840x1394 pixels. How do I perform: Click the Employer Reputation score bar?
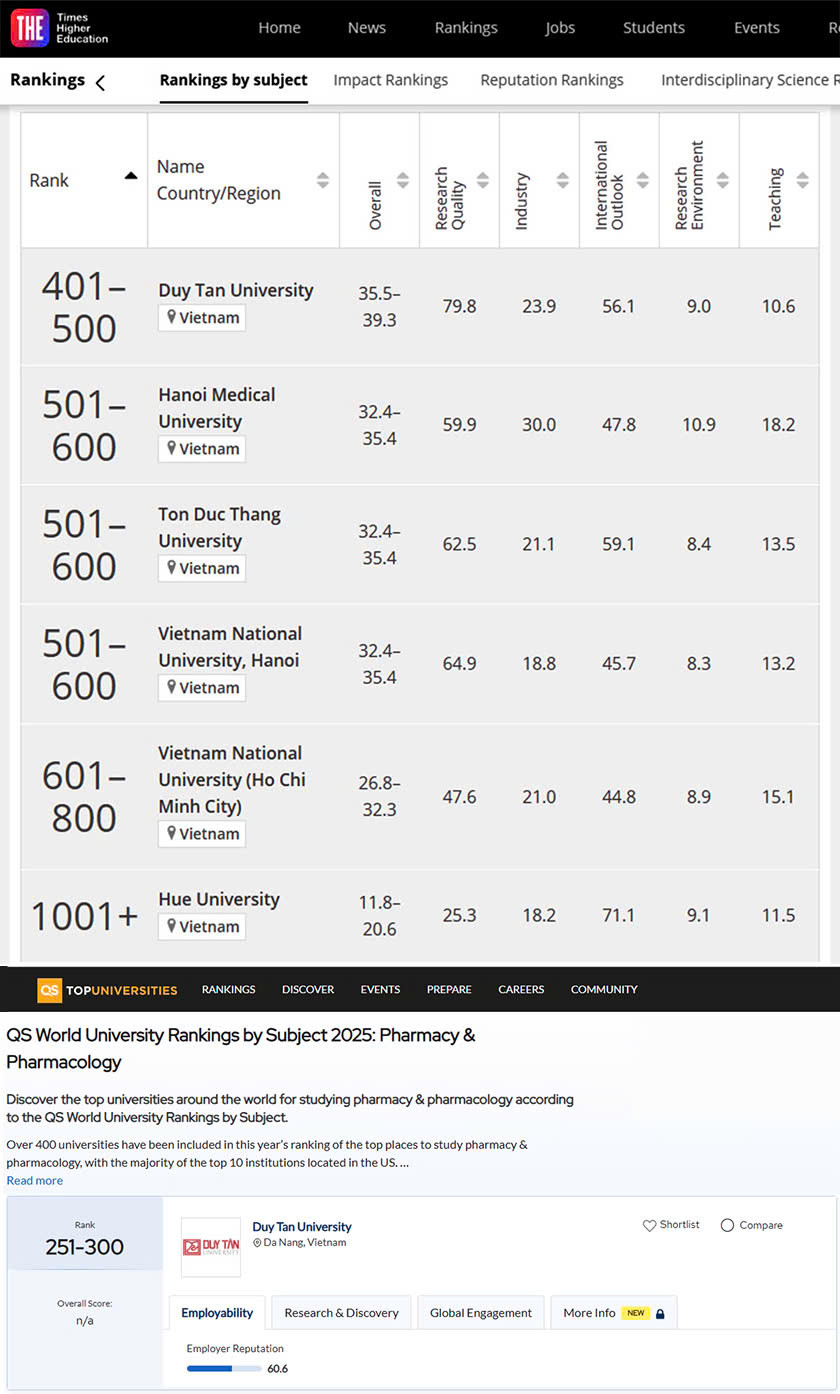click(x=224, y=1369)
